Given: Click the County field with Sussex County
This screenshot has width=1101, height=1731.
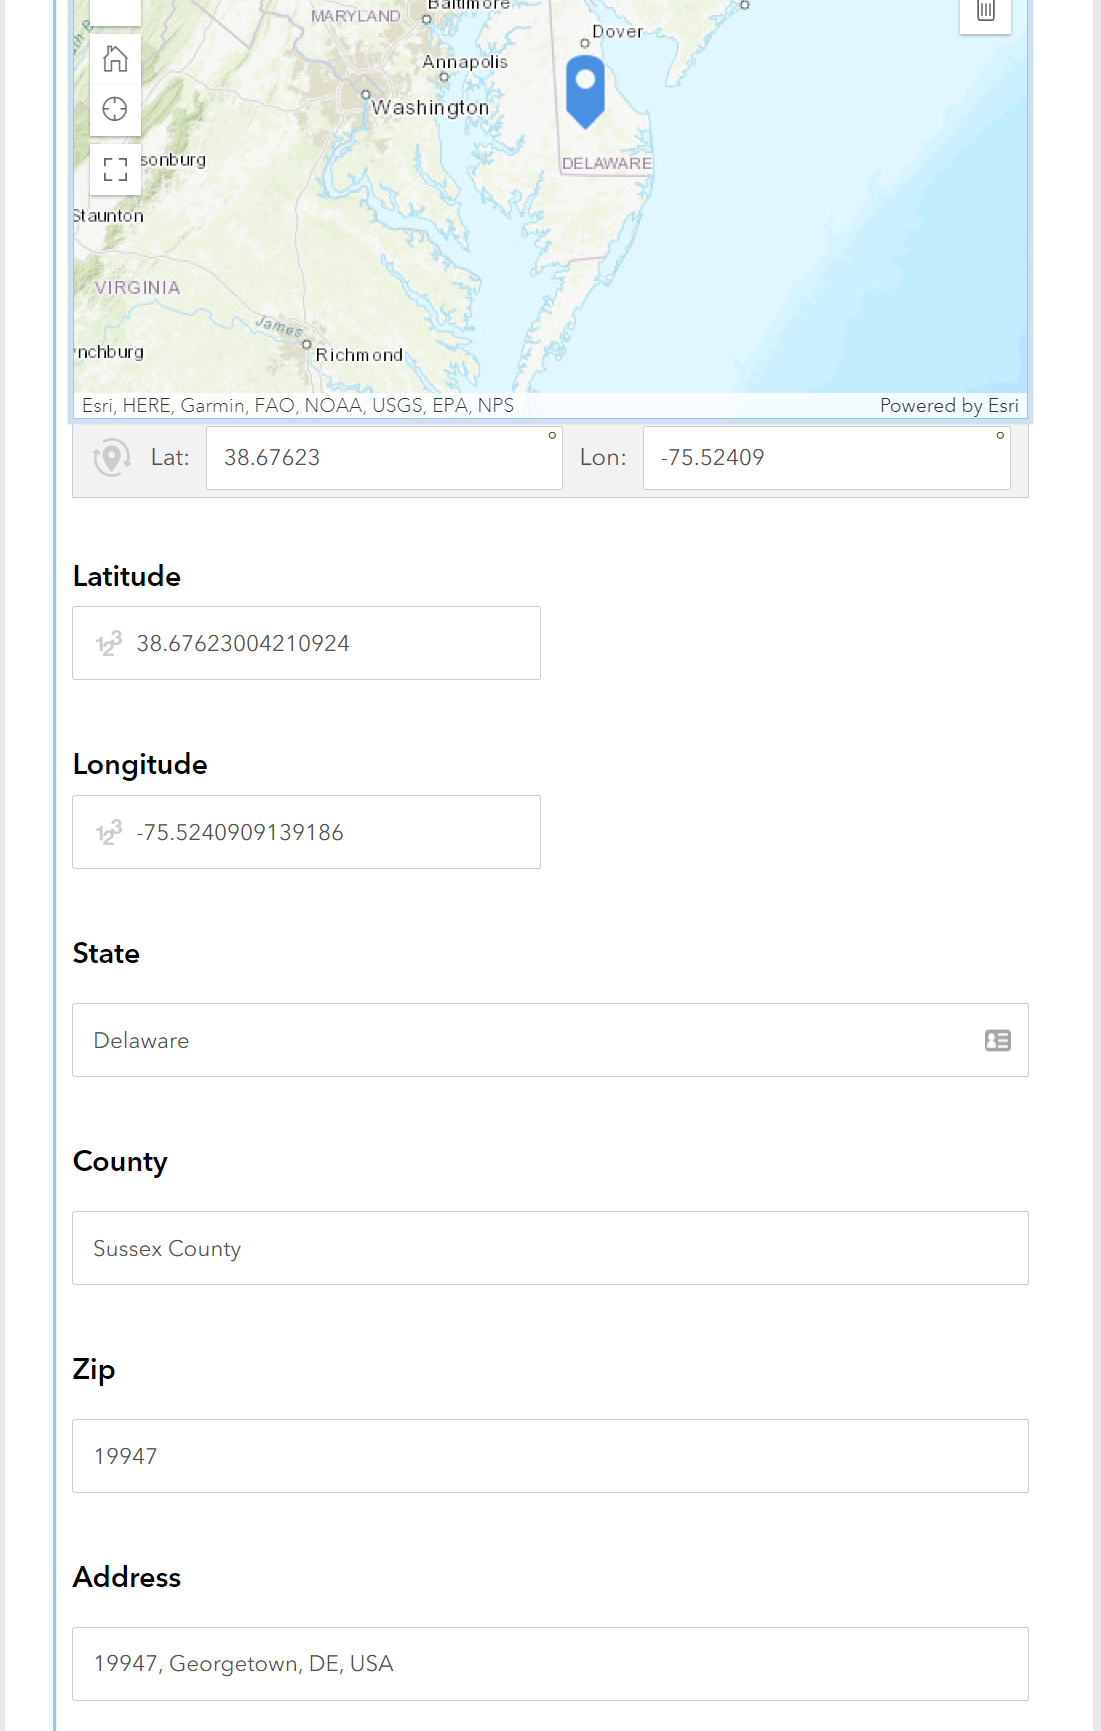Looking at the screenshot, I should [x=550, y=1248].
